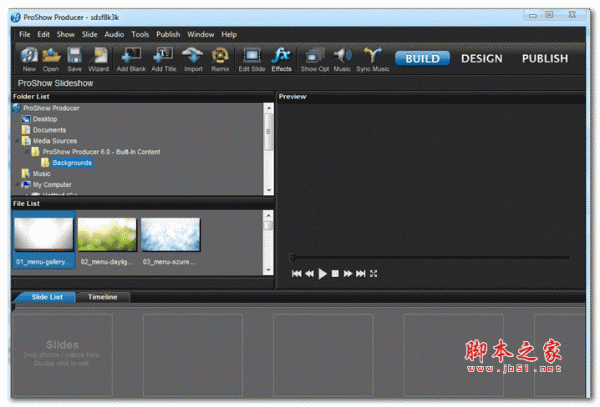This screenshot has width=600, height=407.
Task: Click the File List scroll up arrow
Action: [269, 215]
